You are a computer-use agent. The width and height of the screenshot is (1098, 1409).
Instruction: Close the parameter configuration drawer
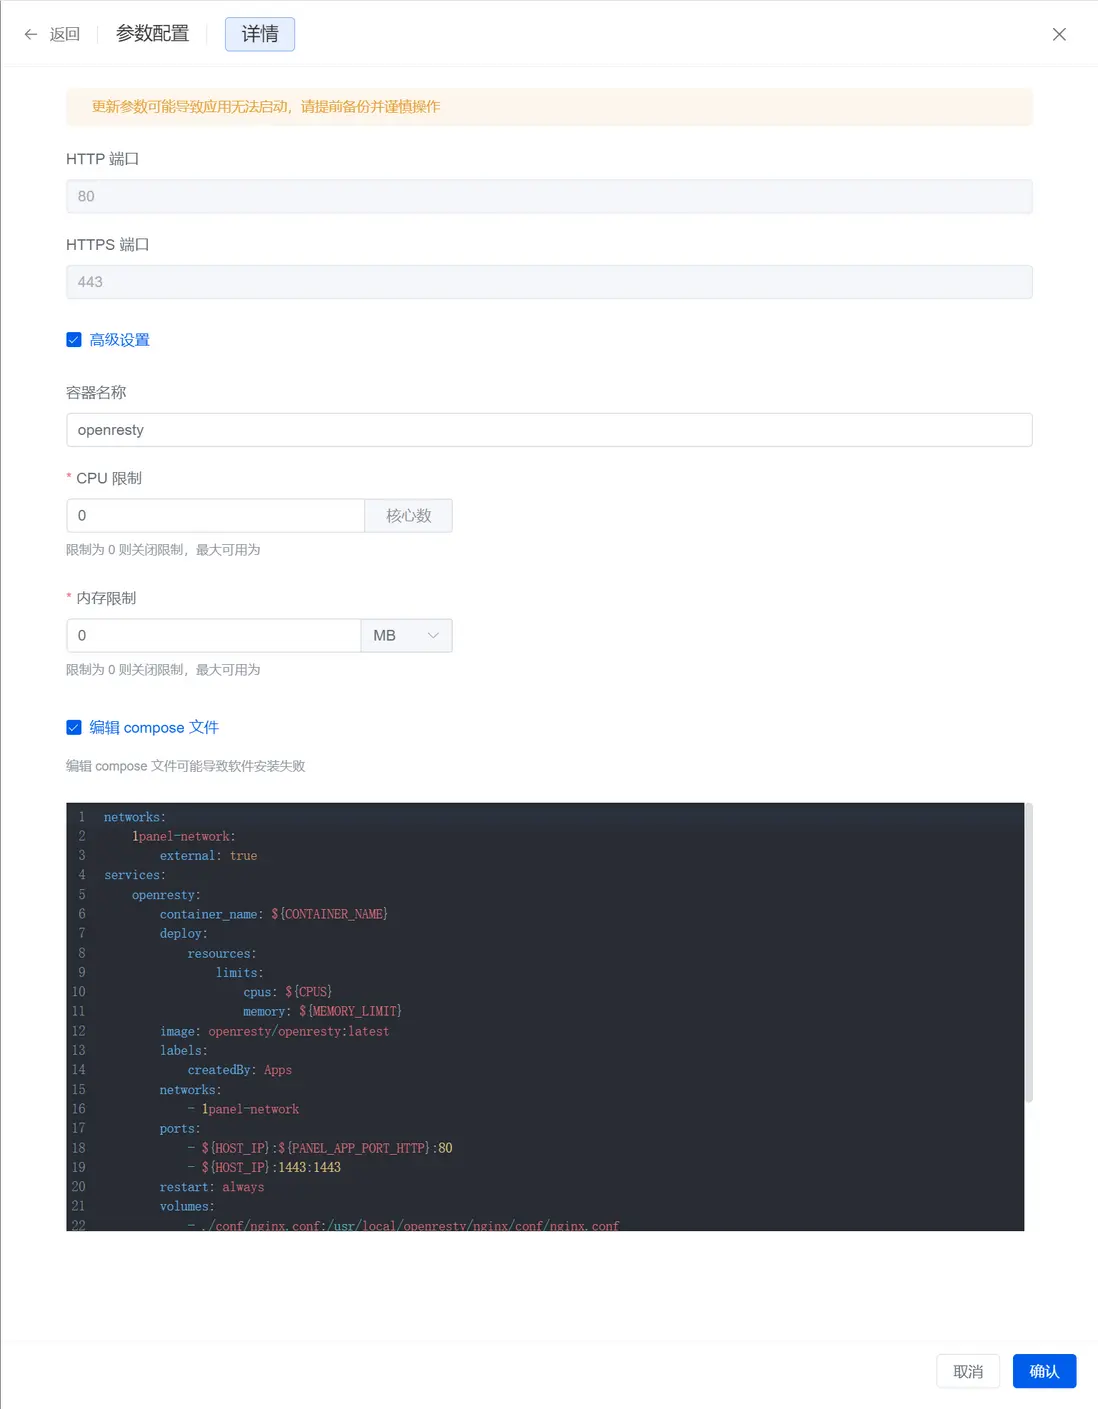1059,34
